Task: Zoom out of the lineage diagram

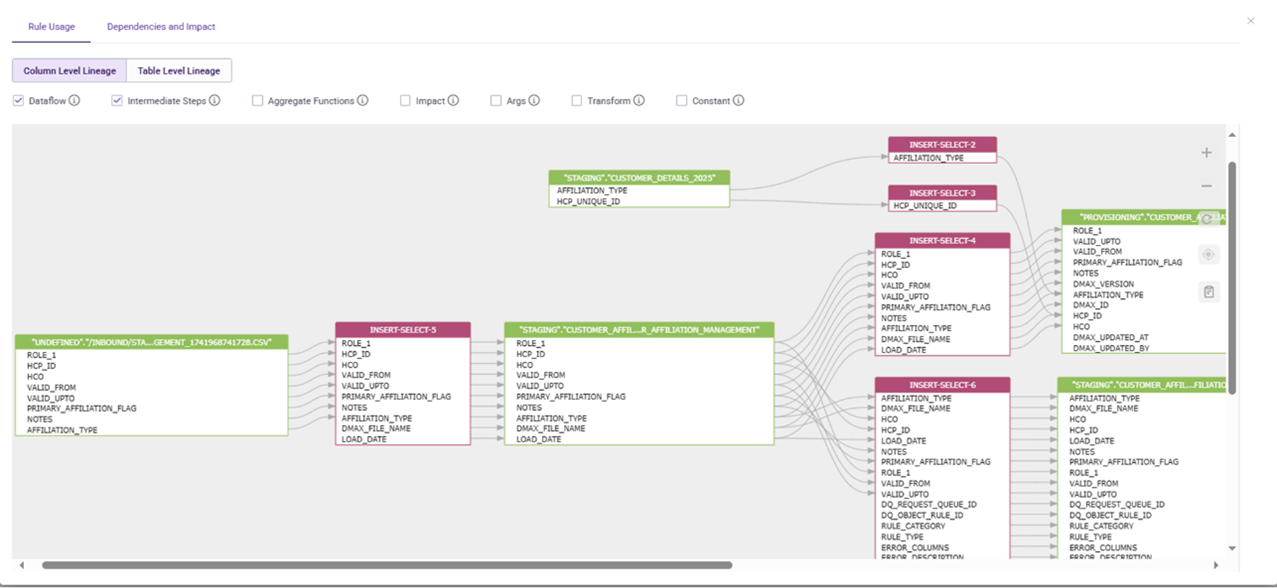Action: click(1206, 186)
